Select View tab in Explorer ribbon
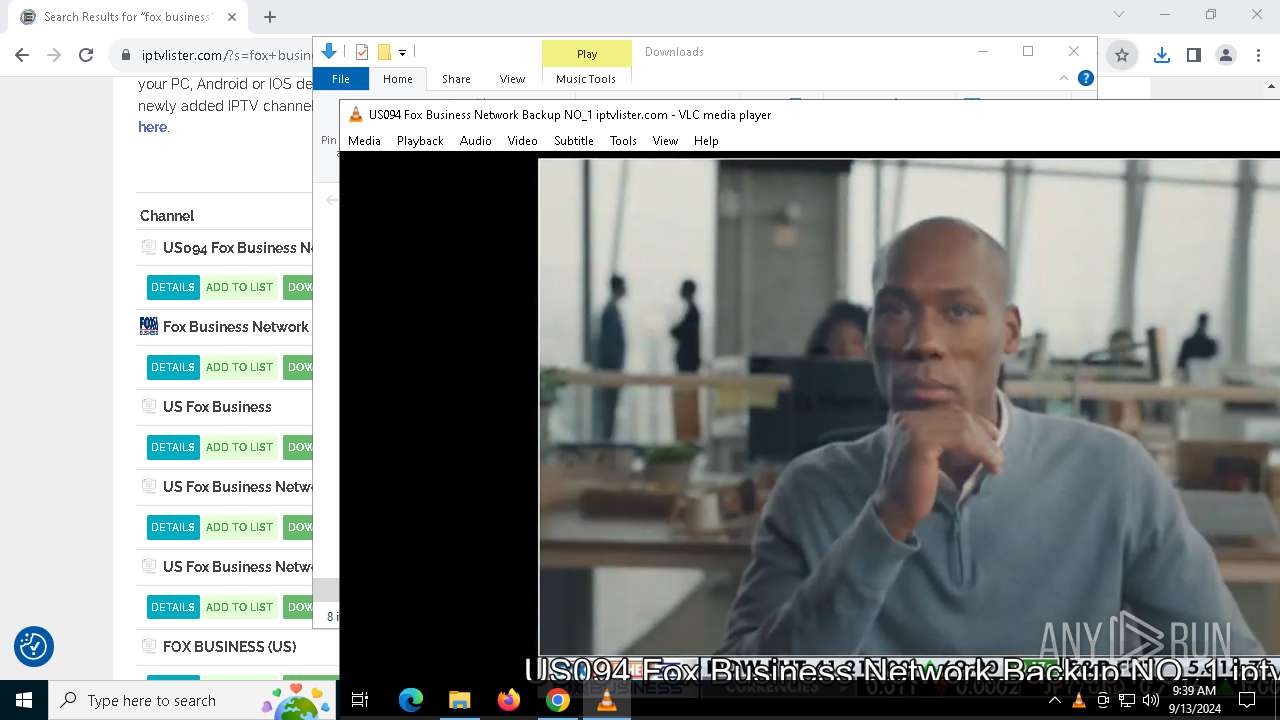This screenshot has height=720, width=1280. [x=512, y=79]
